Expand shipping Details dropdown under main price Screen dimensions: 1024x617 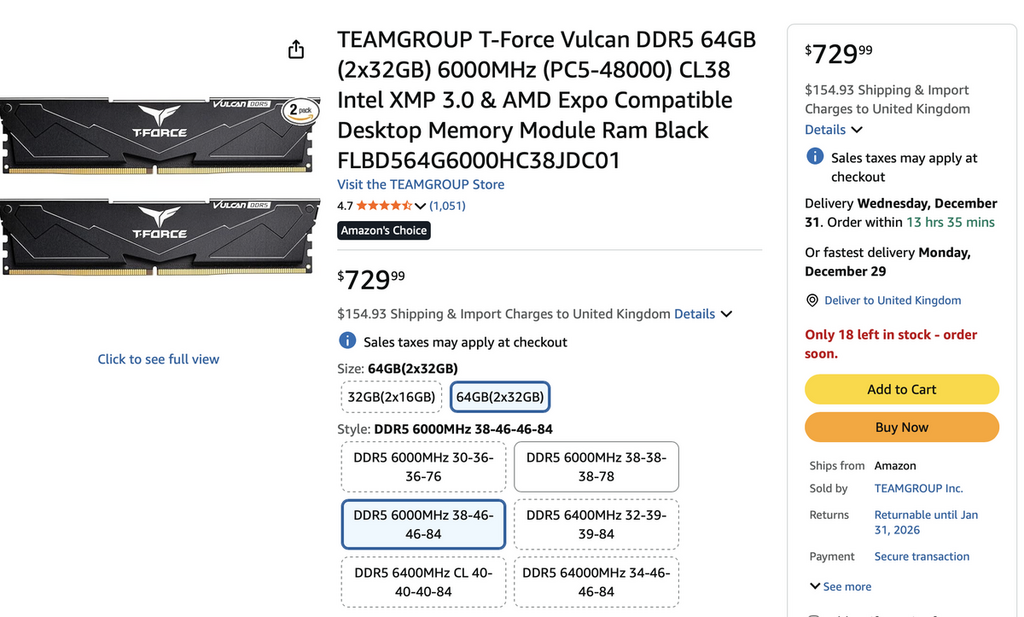(703, 314)
